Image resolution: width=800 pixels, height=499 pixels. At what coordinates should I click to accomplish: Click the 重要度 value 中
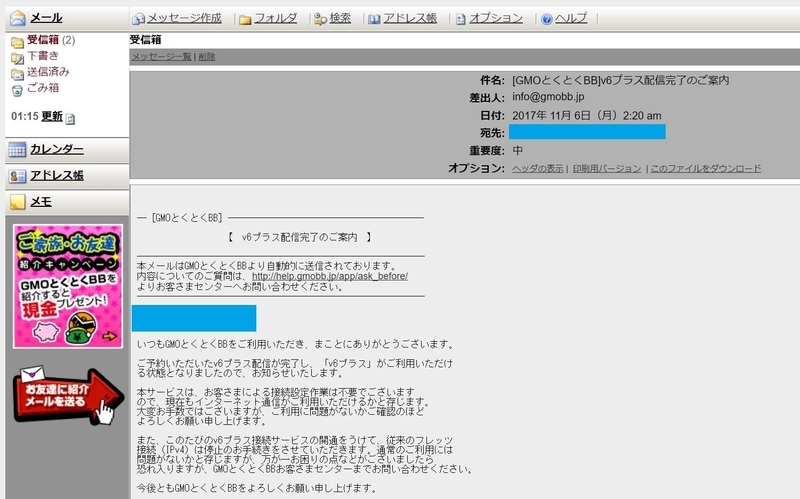[x=517, y=151]
